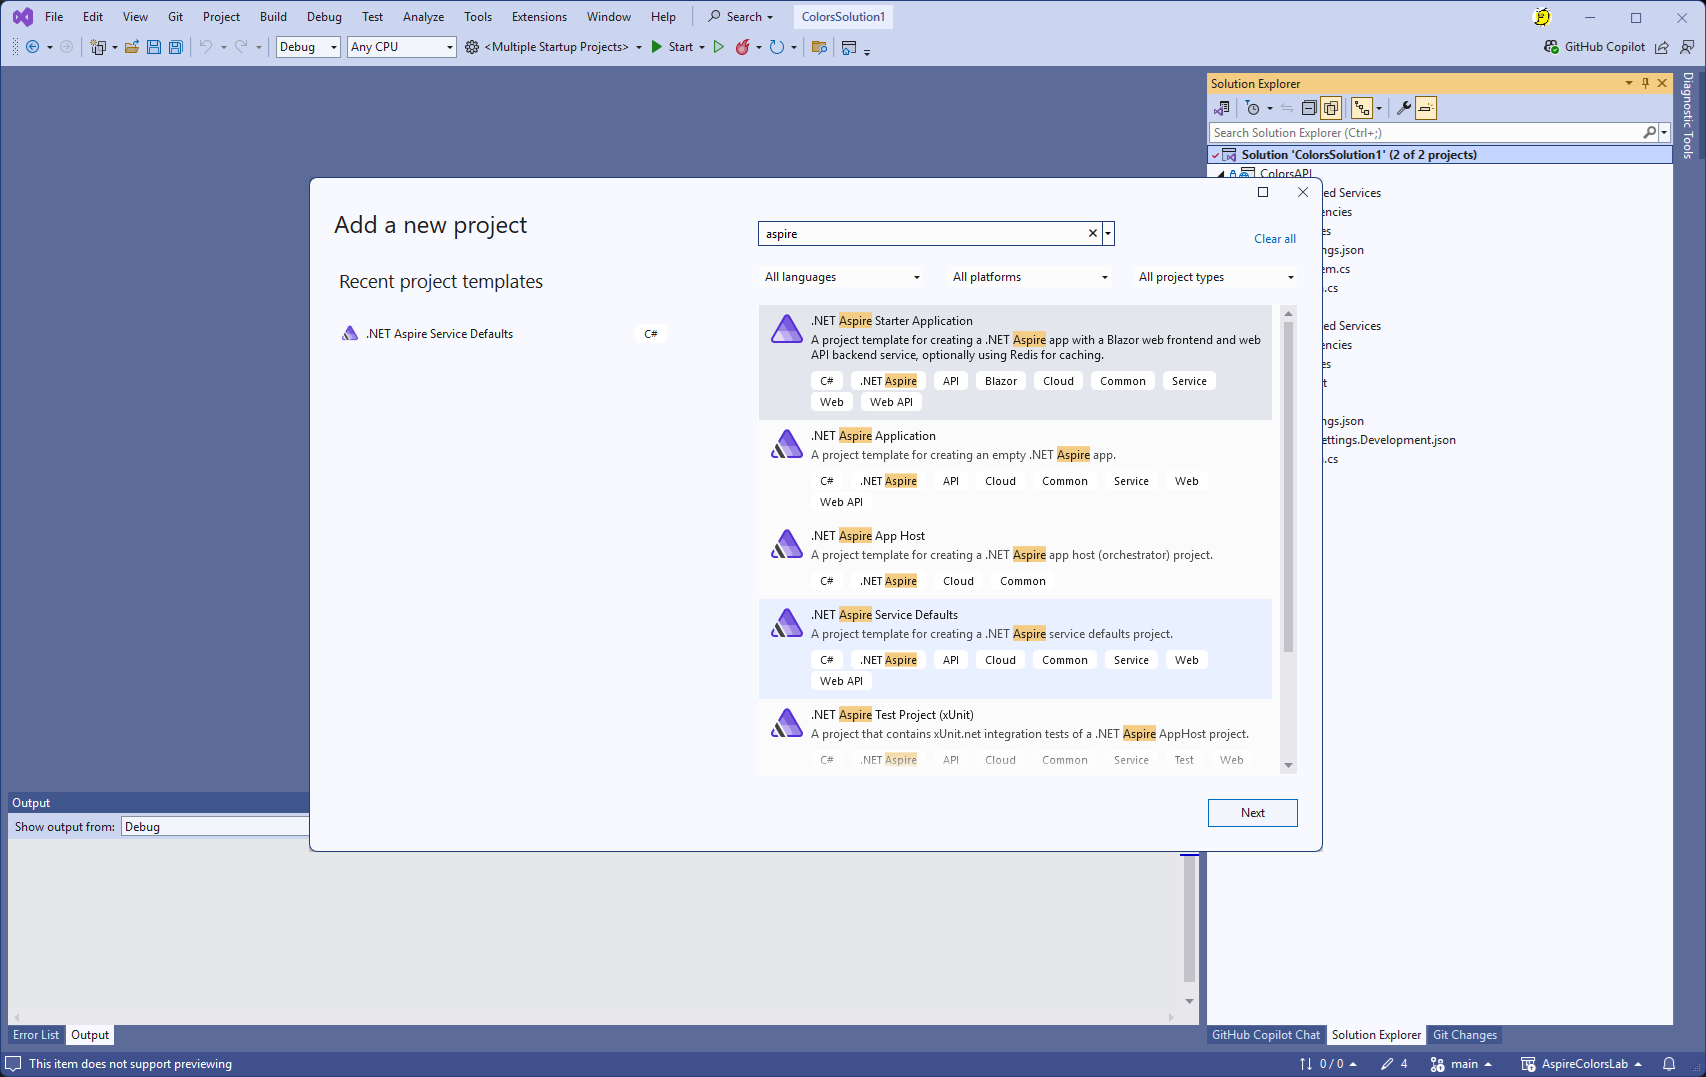
Task: Click the Open File folder icon
Action: pyautogui.click(x=131, y=47)
